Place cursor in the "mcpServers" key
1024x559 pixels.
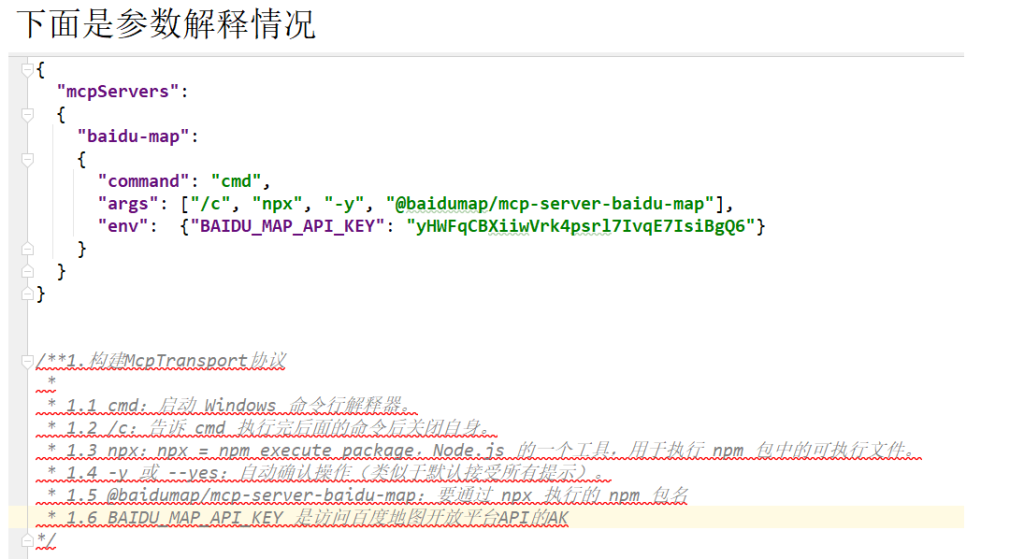click(117, 92)
